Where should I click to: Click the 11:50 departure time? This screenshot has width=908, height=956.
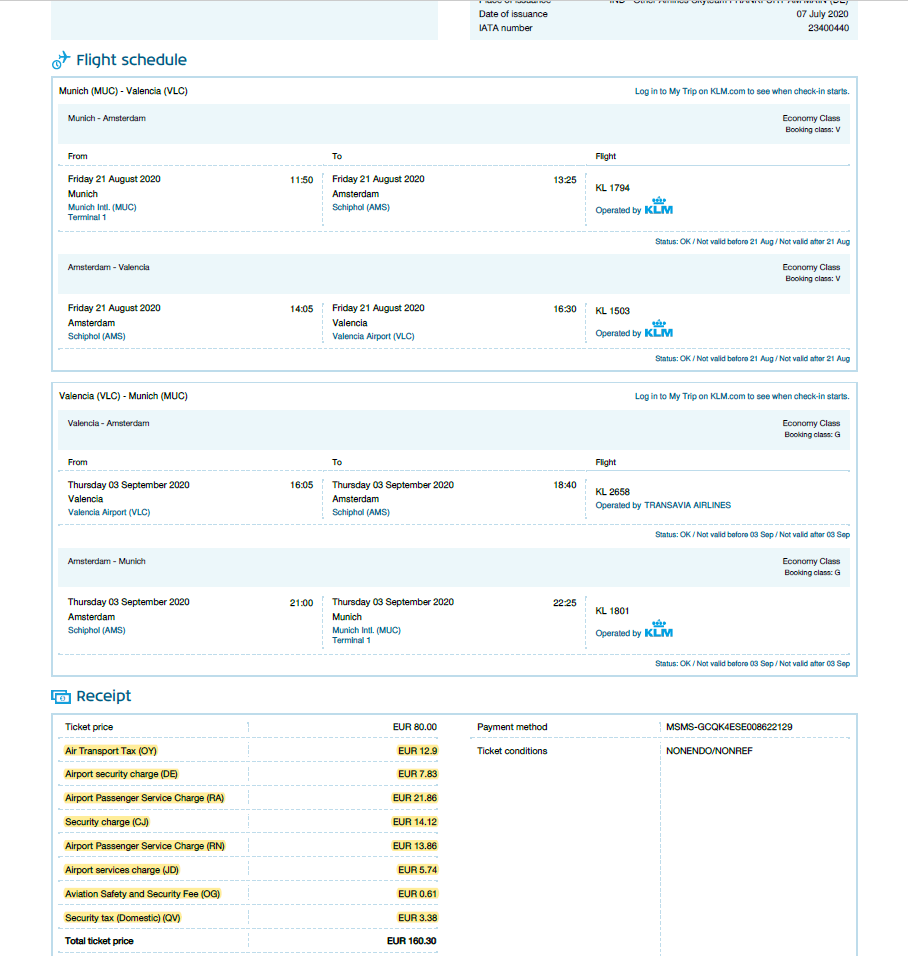click(301, 180)
